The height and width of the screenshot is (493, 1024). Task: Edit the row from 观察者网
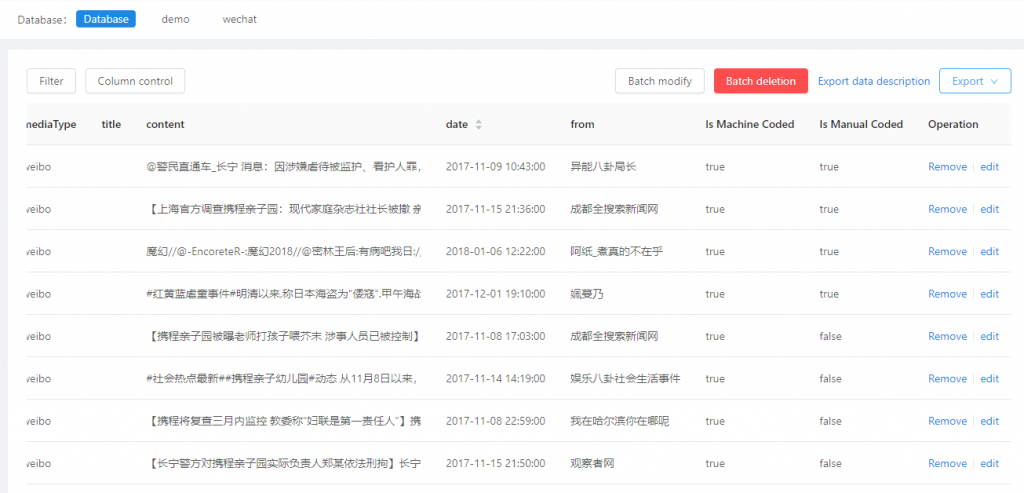pyautogui.click(x=989, y=463)
